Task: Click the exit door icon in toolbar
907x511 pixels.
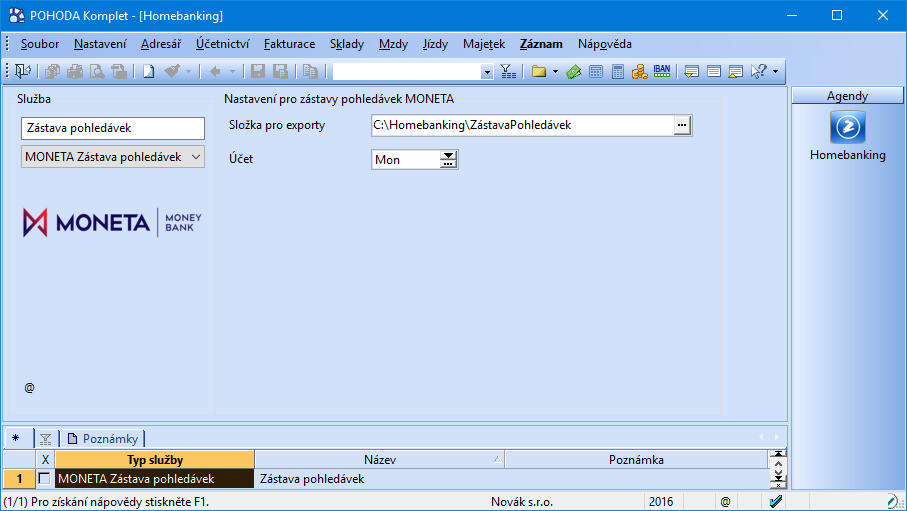Action: (x=22, y=72)
